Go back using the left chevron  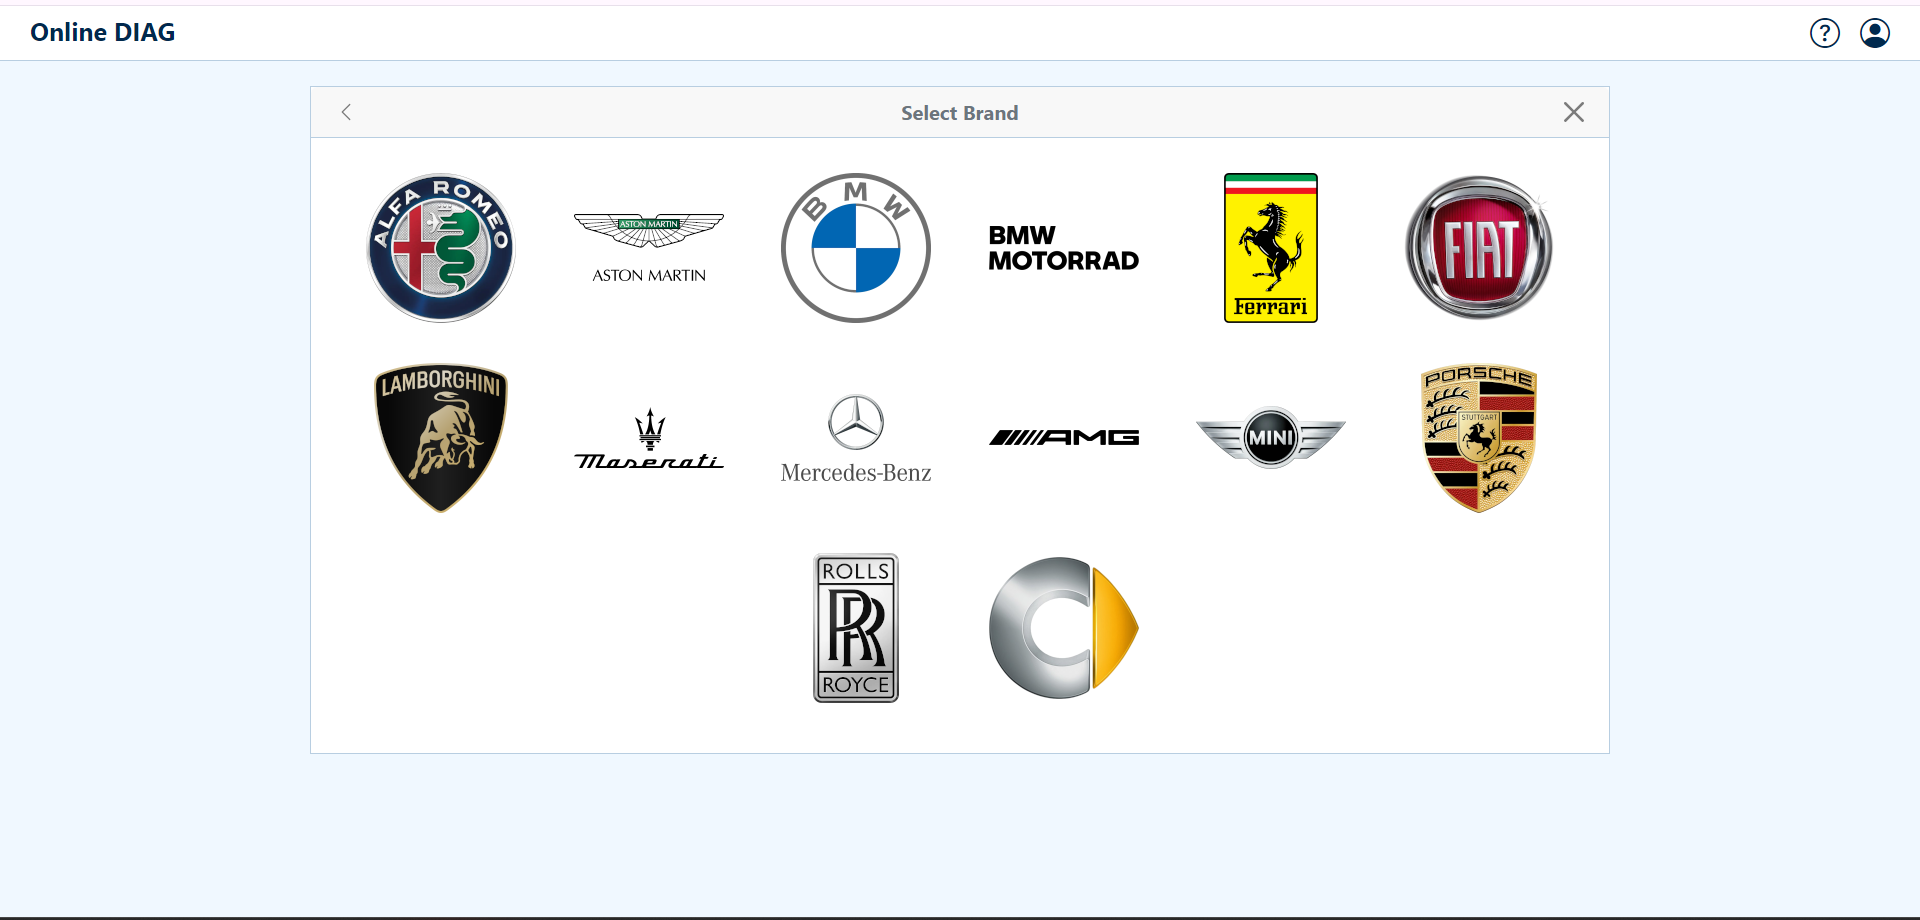coord(346,112)
